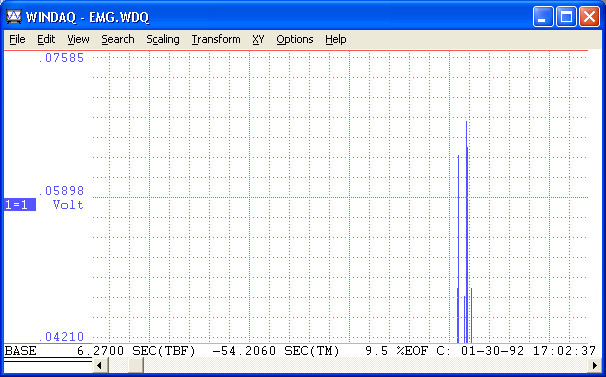Click the horizontal scrollbar thumb
The height and width of the screenshot is (377, 606).
136,365
